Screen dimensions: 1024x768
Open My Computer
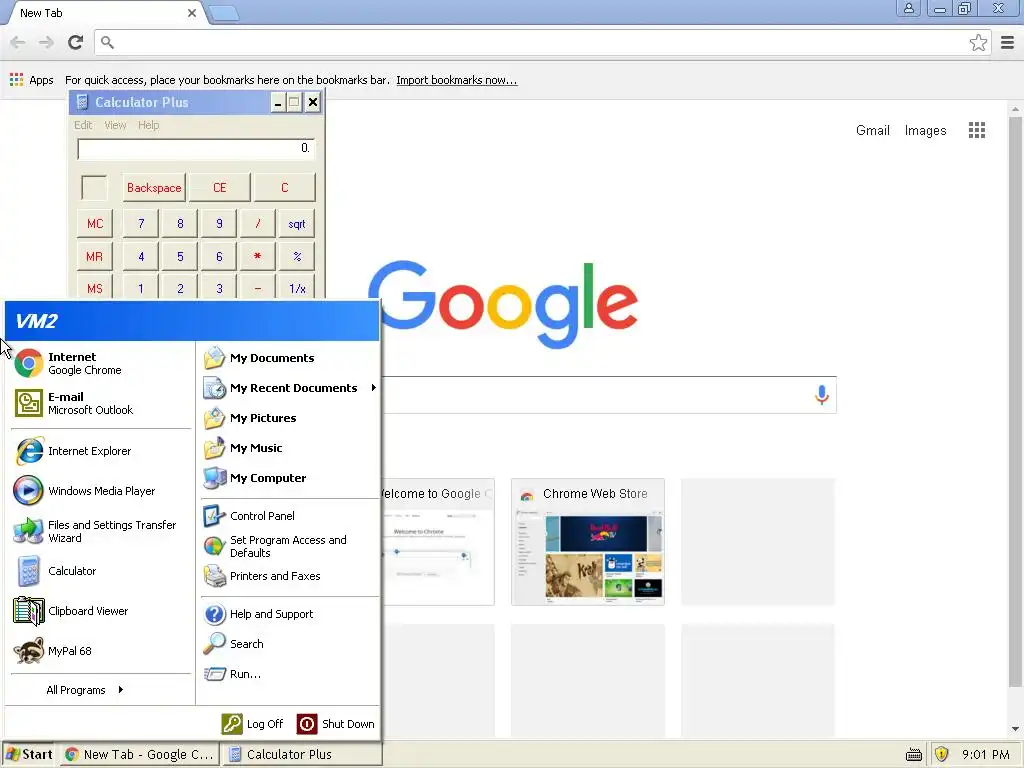pyautogui.click(x=289, y=478)
